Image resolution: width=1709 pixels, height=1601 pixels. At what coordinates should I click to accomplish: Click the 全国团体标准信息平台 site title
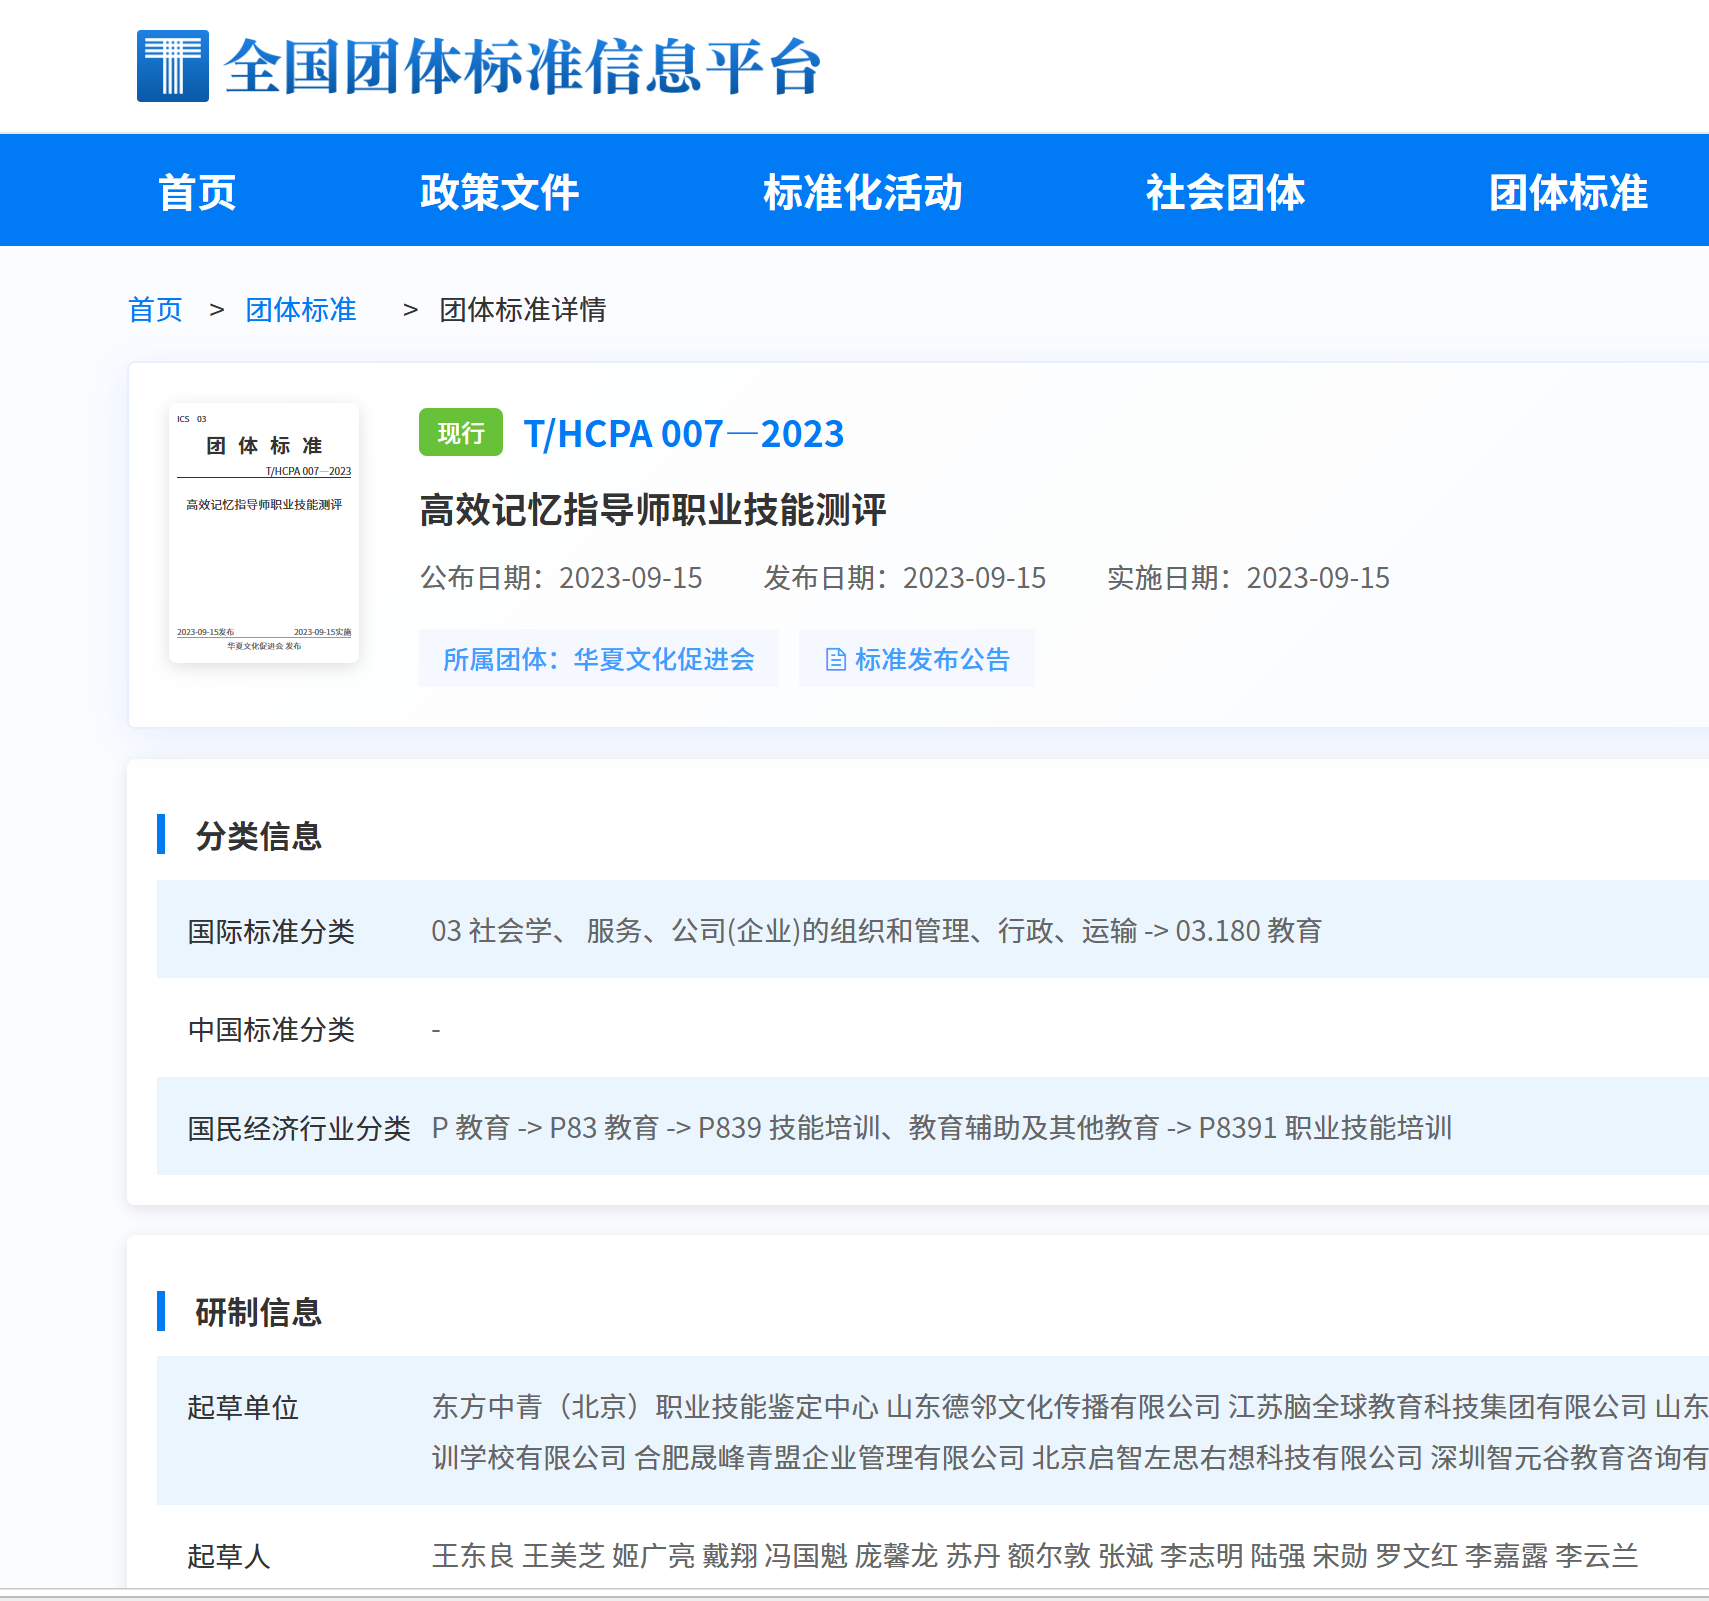click(523, 67)
